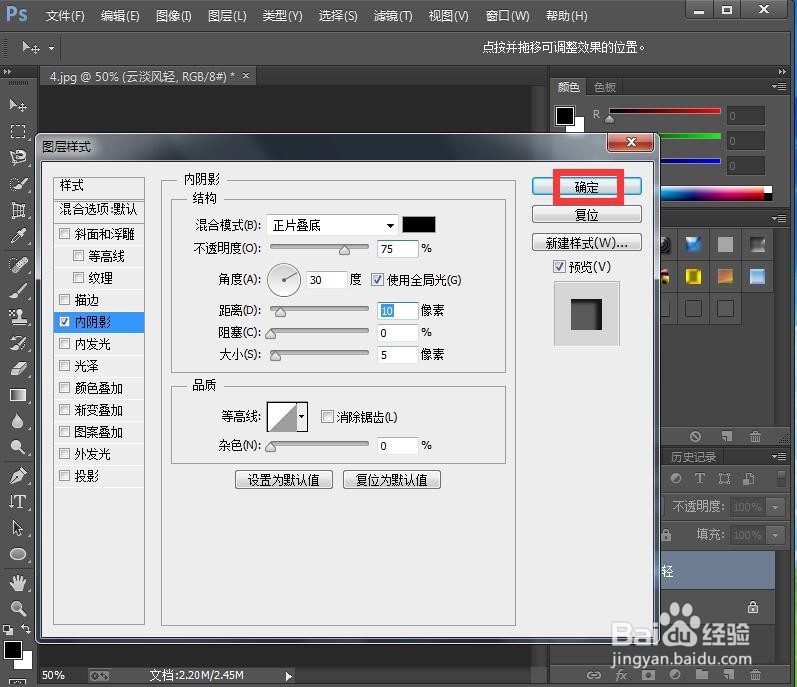Click 新建样式(W)... button
797x687 pixels.
click(x=587, y=242)
